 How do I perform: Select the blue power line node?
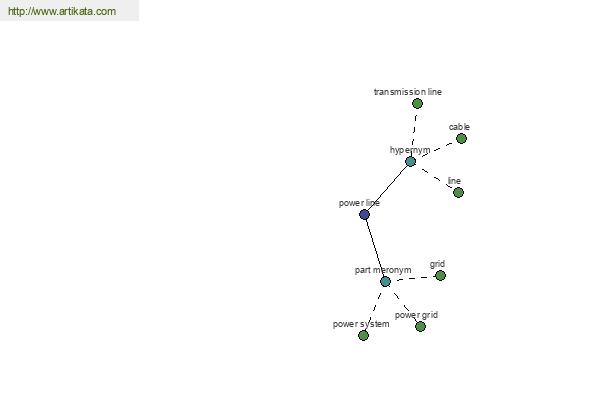pos(364,214)
